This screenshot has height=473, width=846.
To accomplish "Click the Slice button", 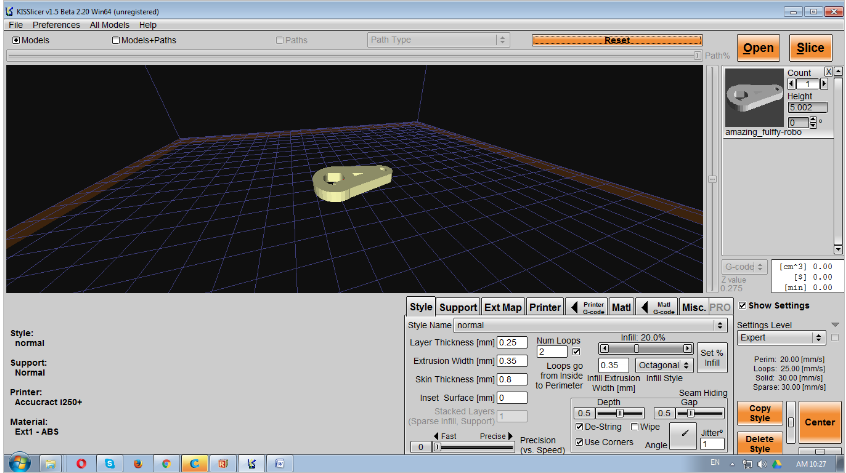I will (x=810, y=48).
